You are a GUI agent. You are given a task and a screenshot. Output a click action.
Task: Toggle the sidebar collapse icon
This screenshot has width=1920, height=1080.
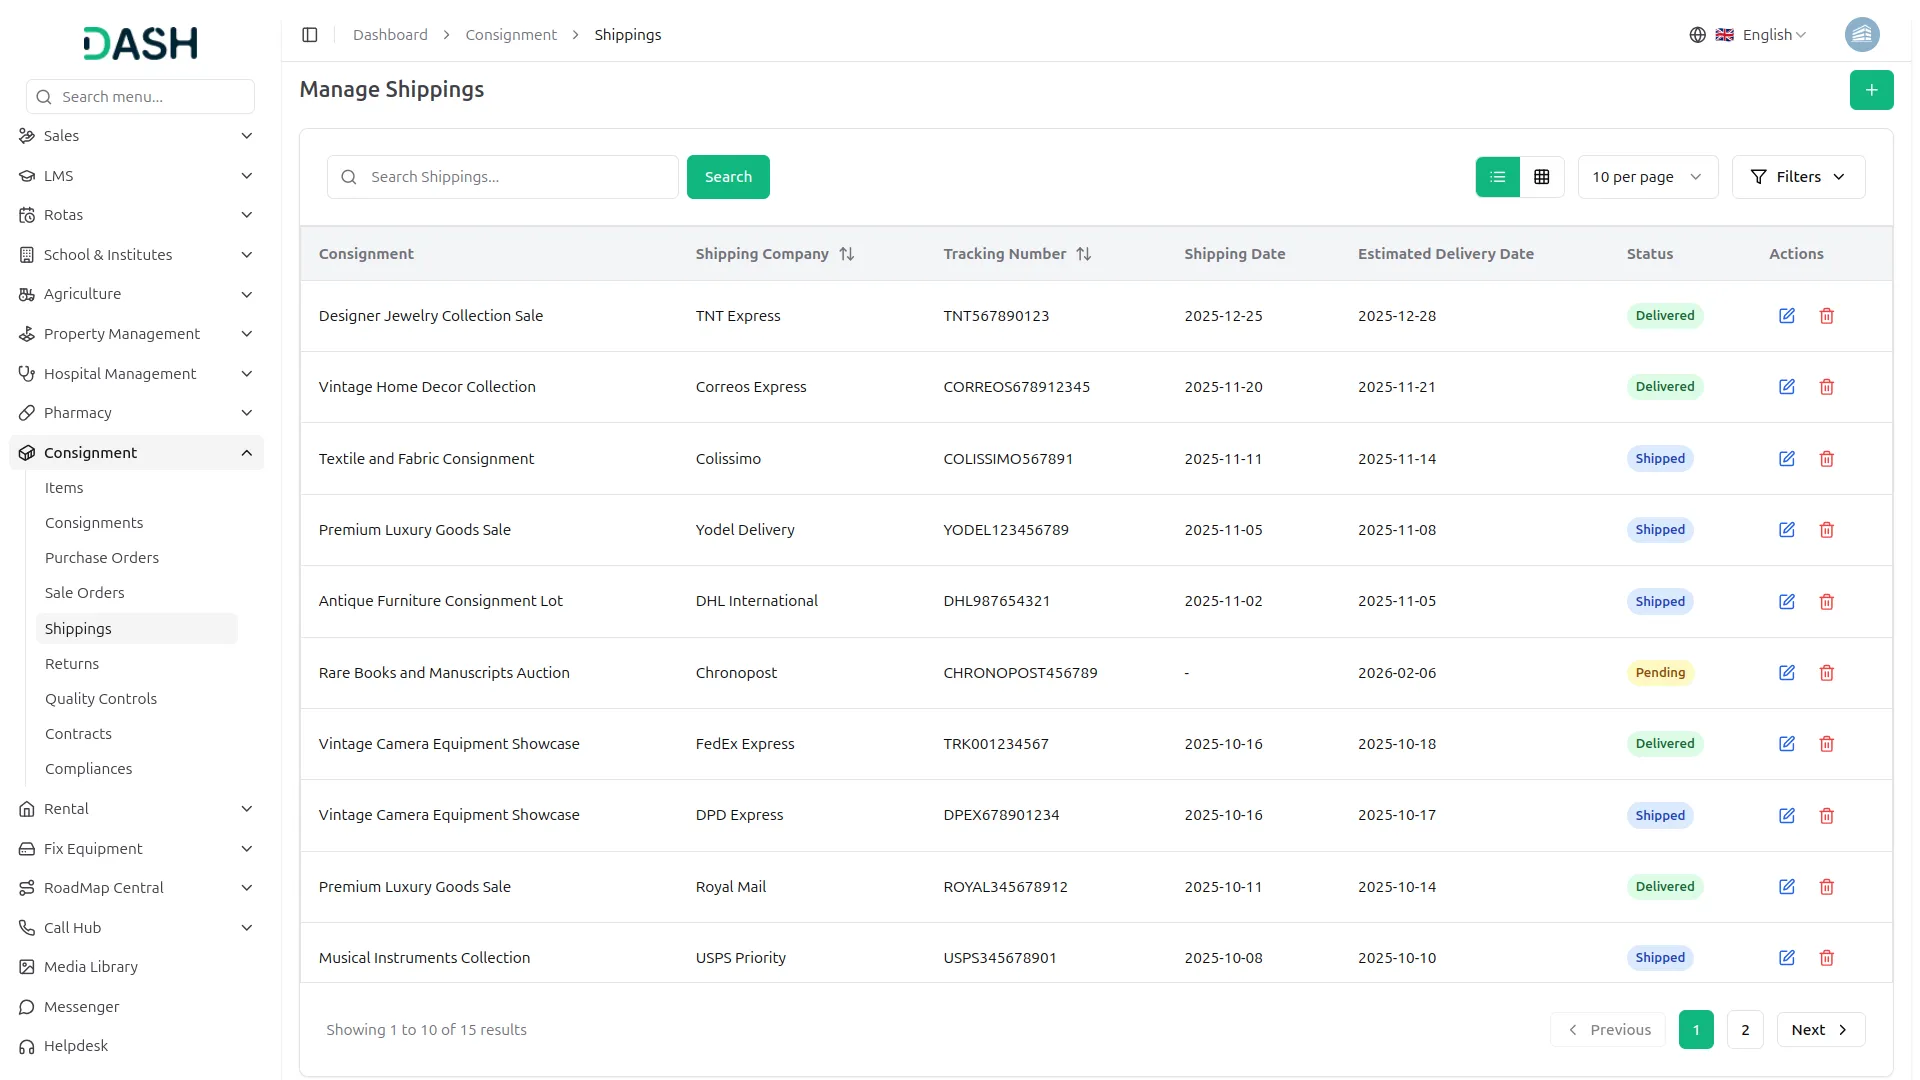tap(310, 35)
